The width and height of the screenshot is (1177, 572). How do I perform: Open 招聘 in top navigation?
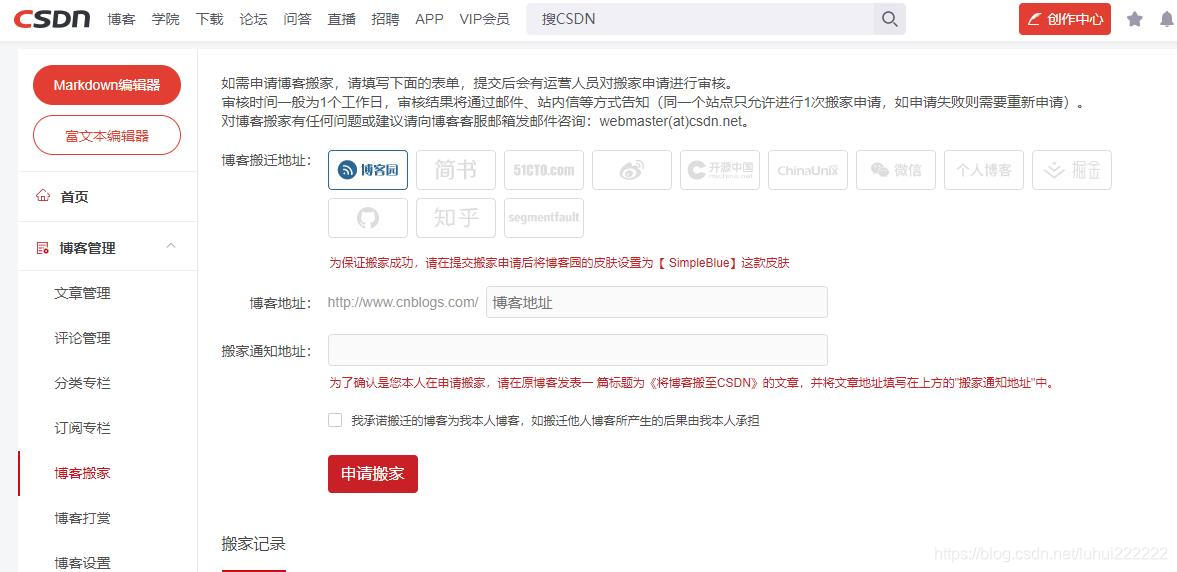(385, 20)
